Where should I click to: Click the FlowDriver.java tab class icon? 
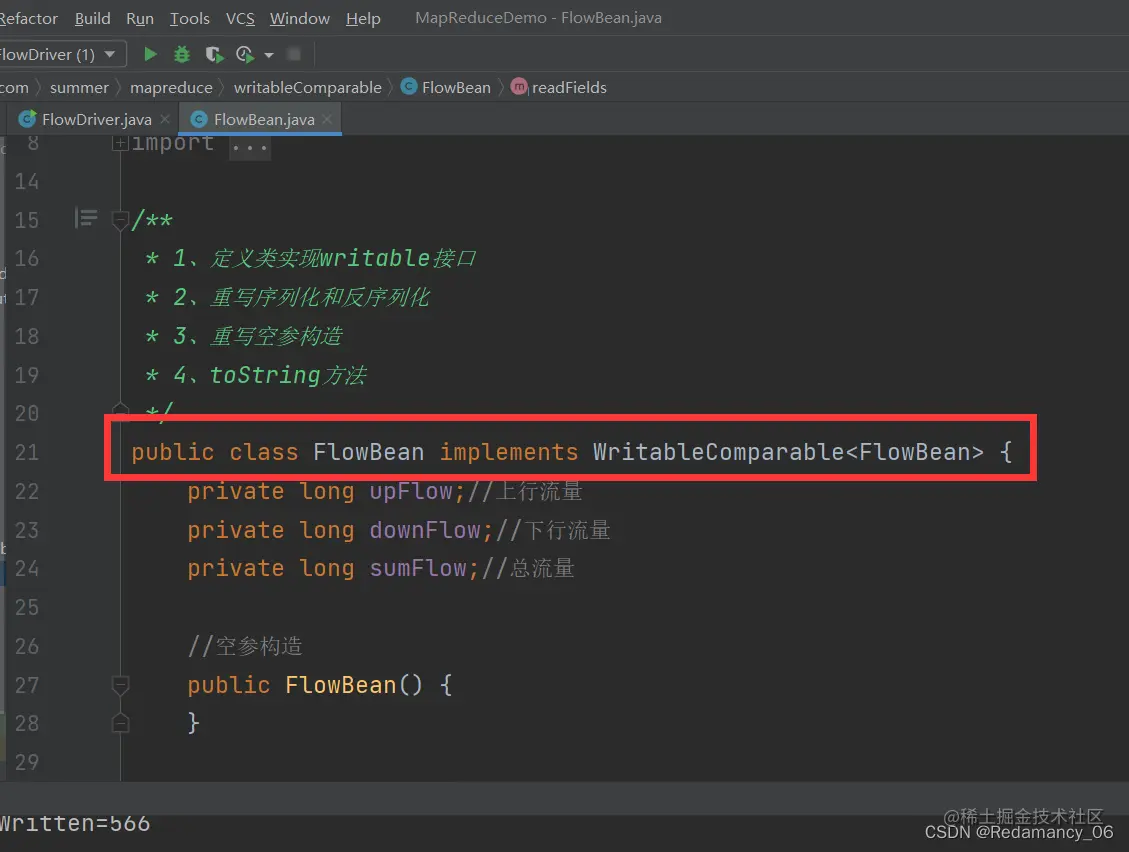[x=27, y=119]
